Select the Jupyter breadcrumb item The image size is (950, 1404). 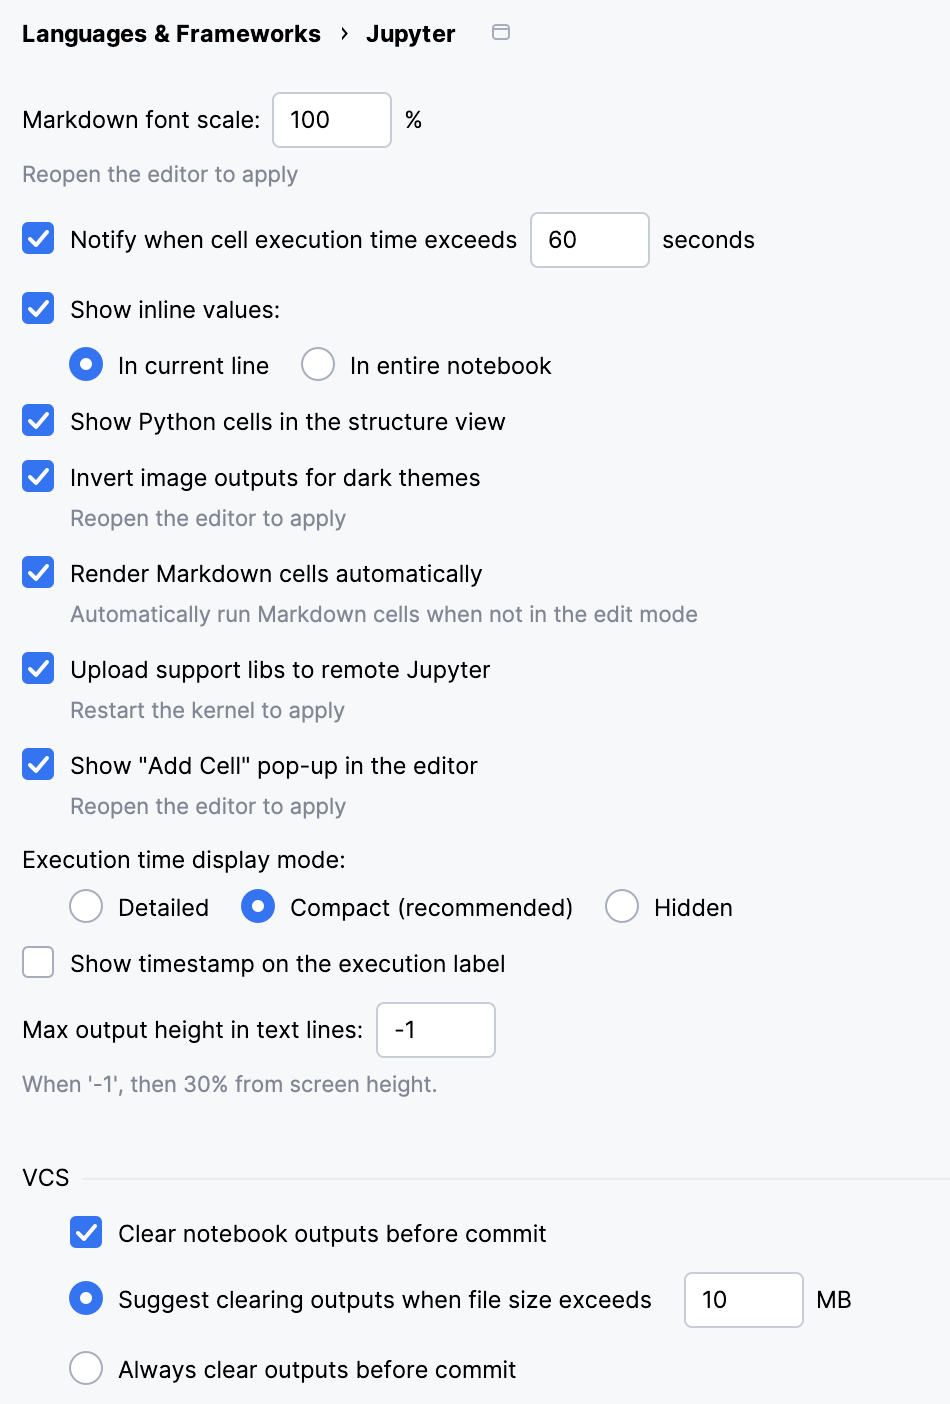[410, 33]
